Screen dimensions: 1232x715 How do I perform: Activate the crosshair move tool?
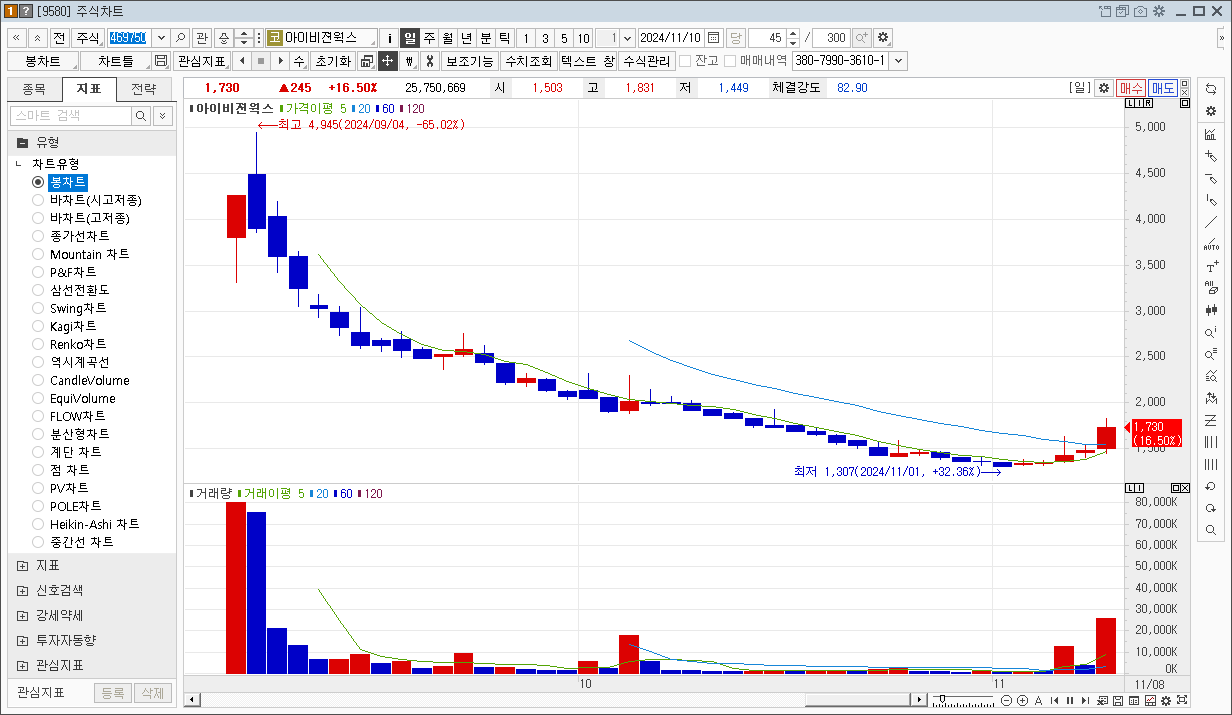tap(387, 61)
